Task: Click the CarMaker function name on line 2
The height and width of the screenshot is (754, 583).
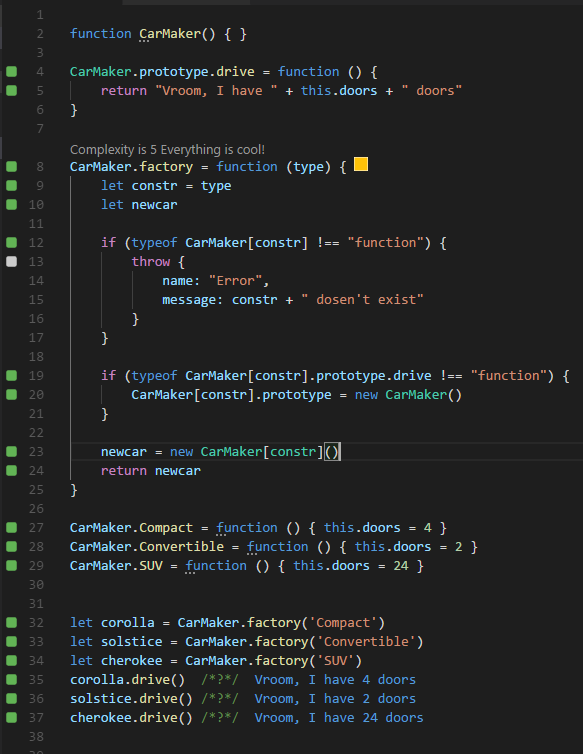Action: coord(170,34)
